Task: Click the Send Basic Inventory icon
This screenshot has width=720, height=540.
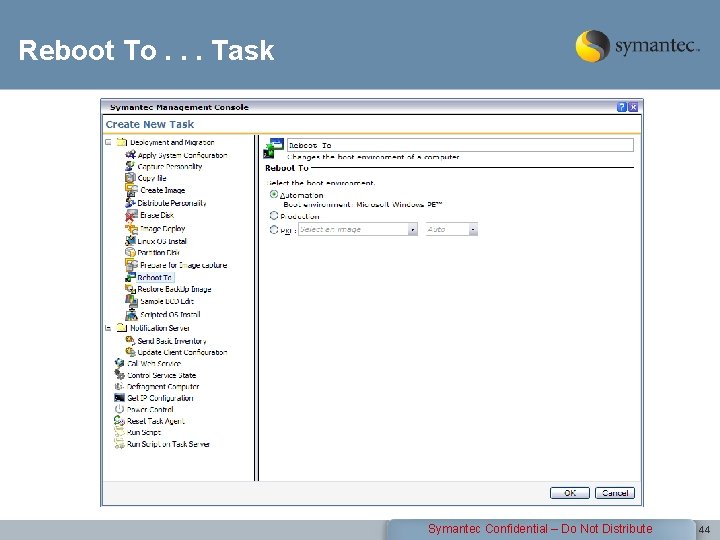Action: 130,340
